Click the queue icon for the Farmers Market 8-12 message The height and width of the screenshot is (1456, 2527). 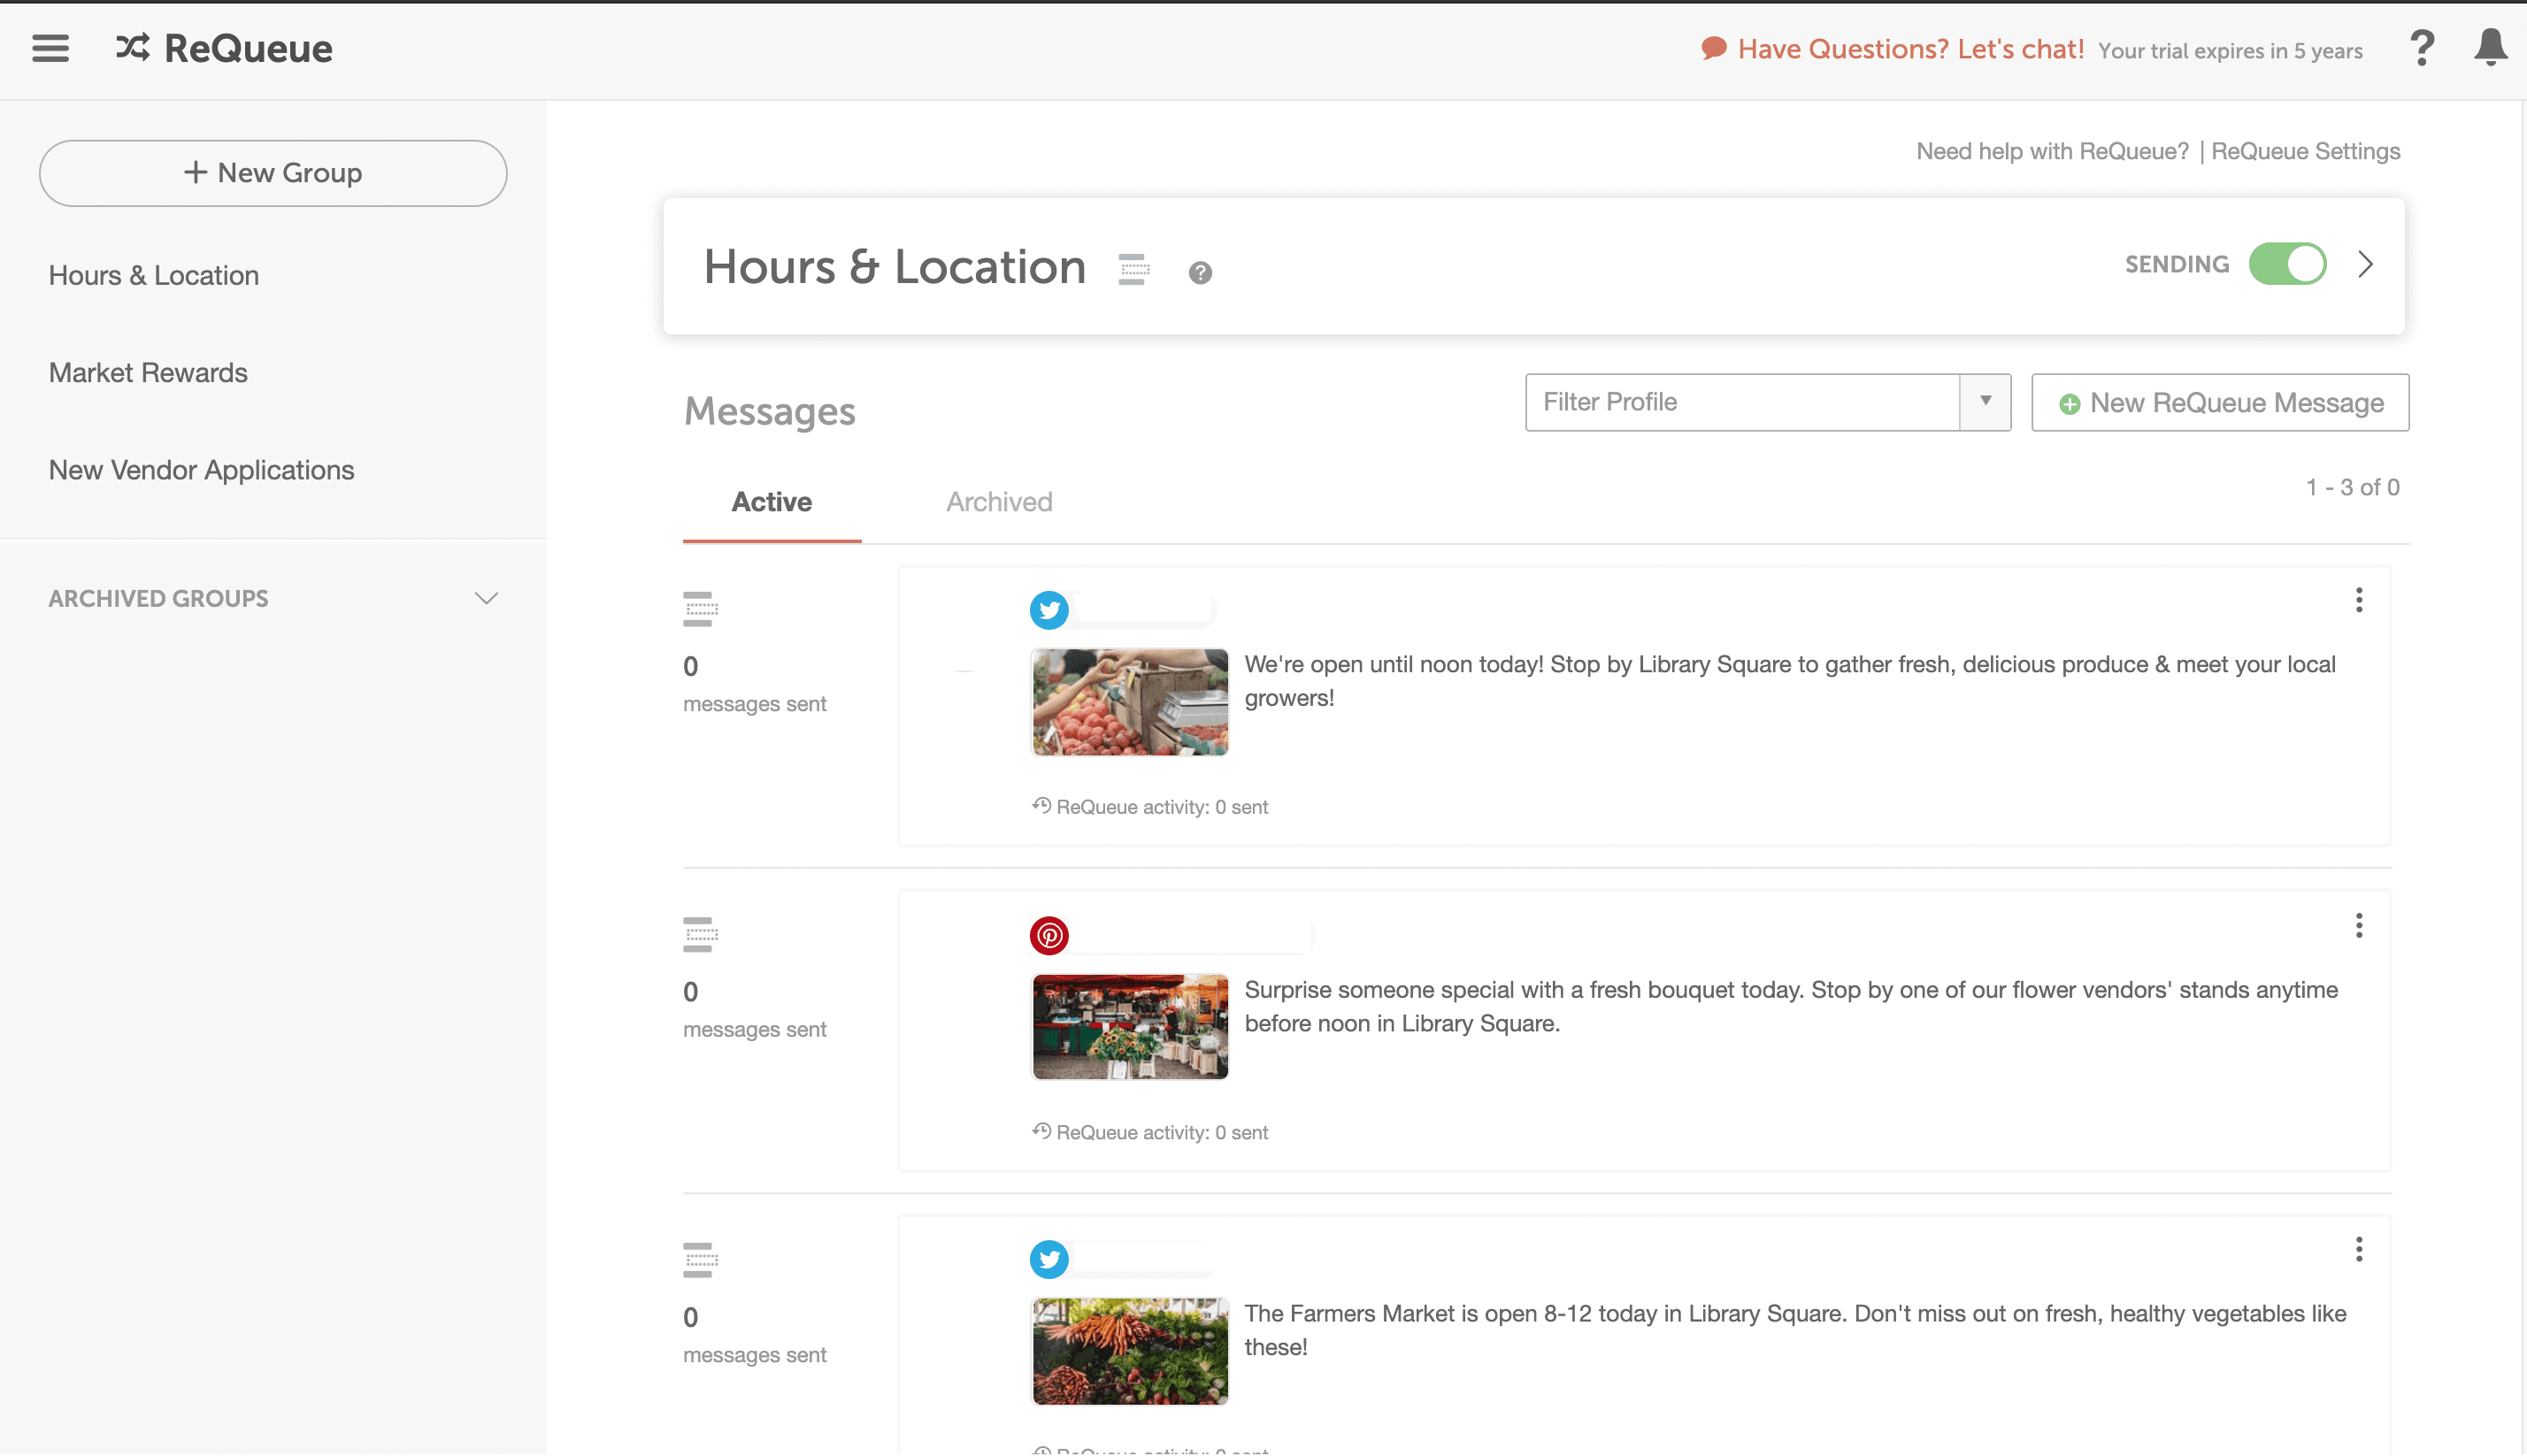point(700,1260)
